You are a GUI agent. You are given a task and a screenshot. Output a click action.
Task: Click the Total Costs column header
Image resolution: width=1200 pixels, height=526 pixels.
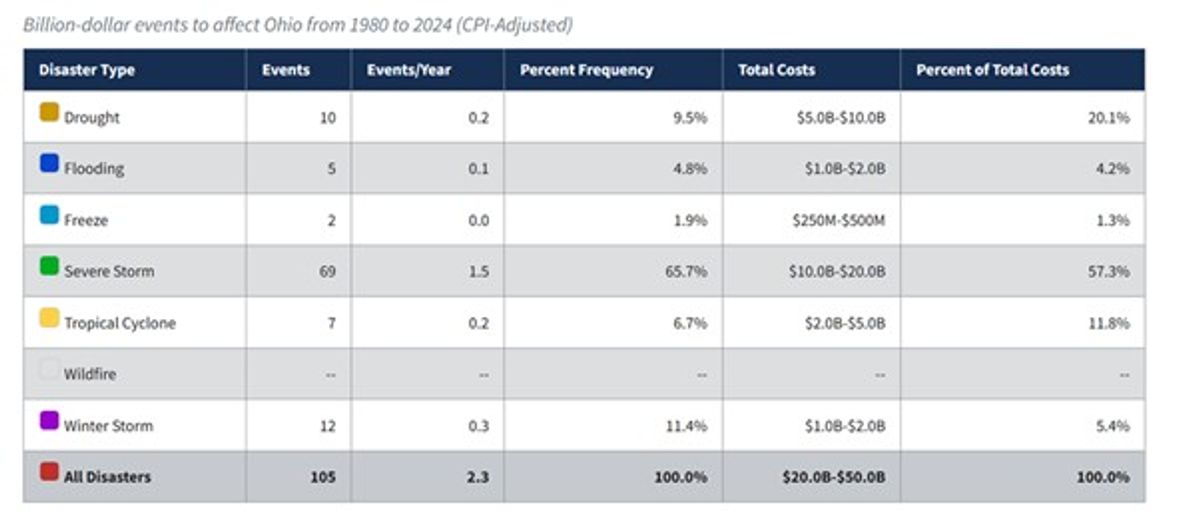(x=776, y=70)
